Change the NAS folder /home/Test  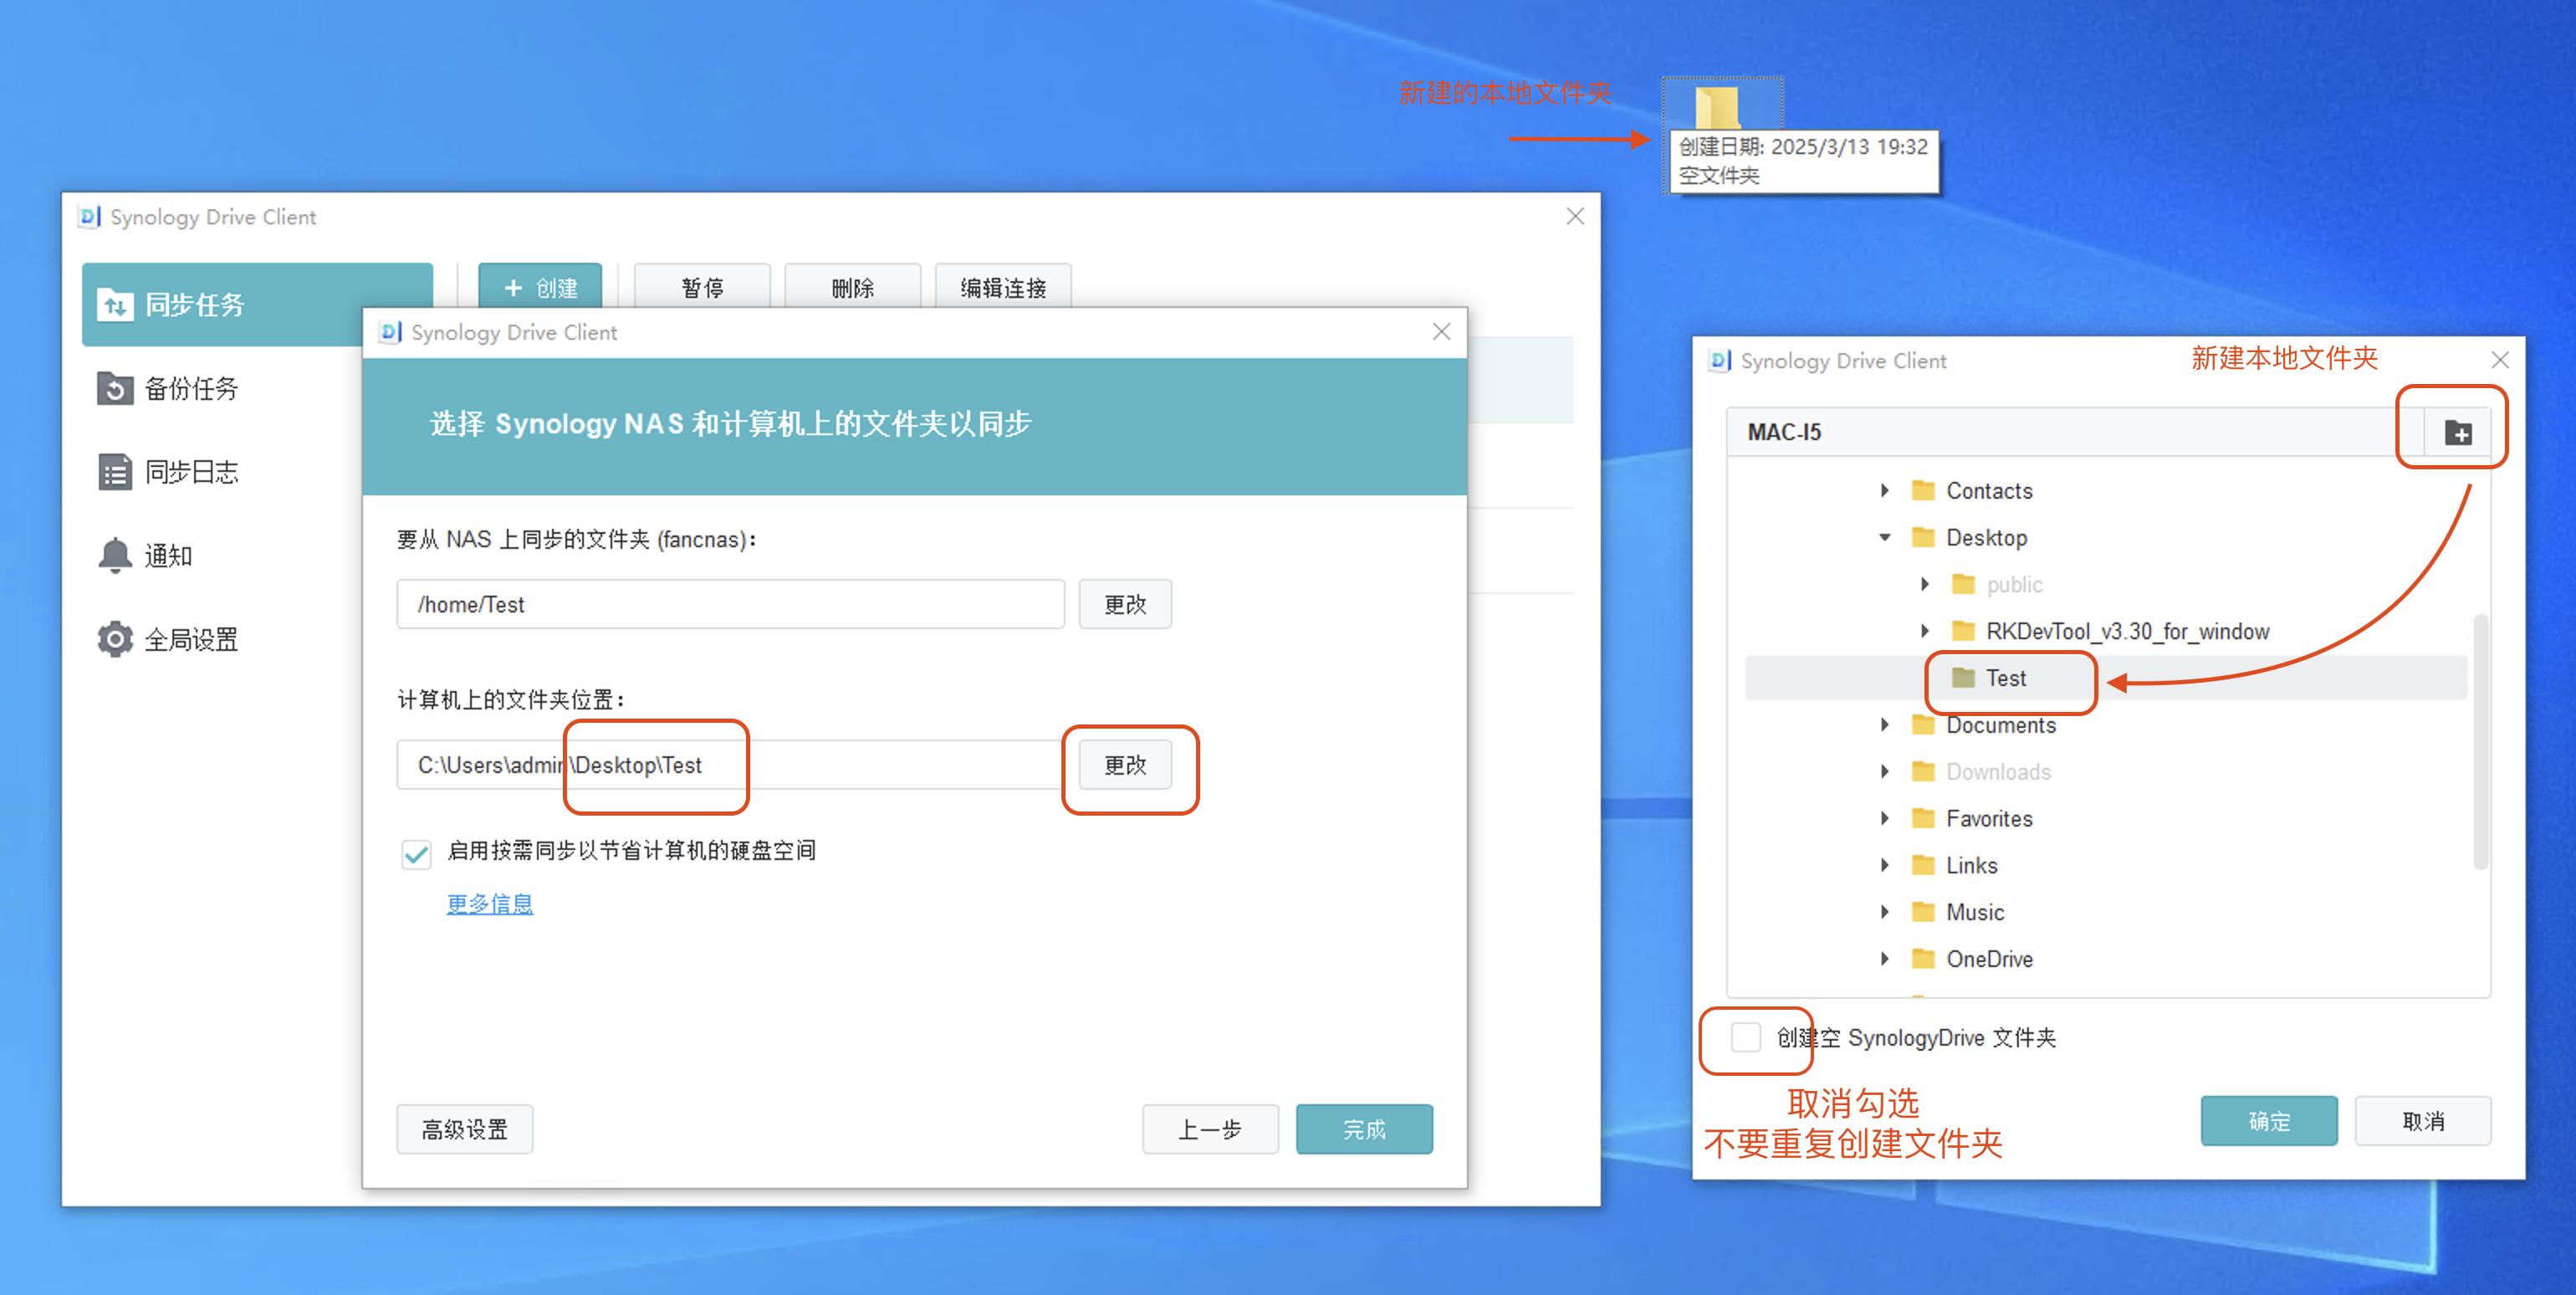coord(1125,604)
